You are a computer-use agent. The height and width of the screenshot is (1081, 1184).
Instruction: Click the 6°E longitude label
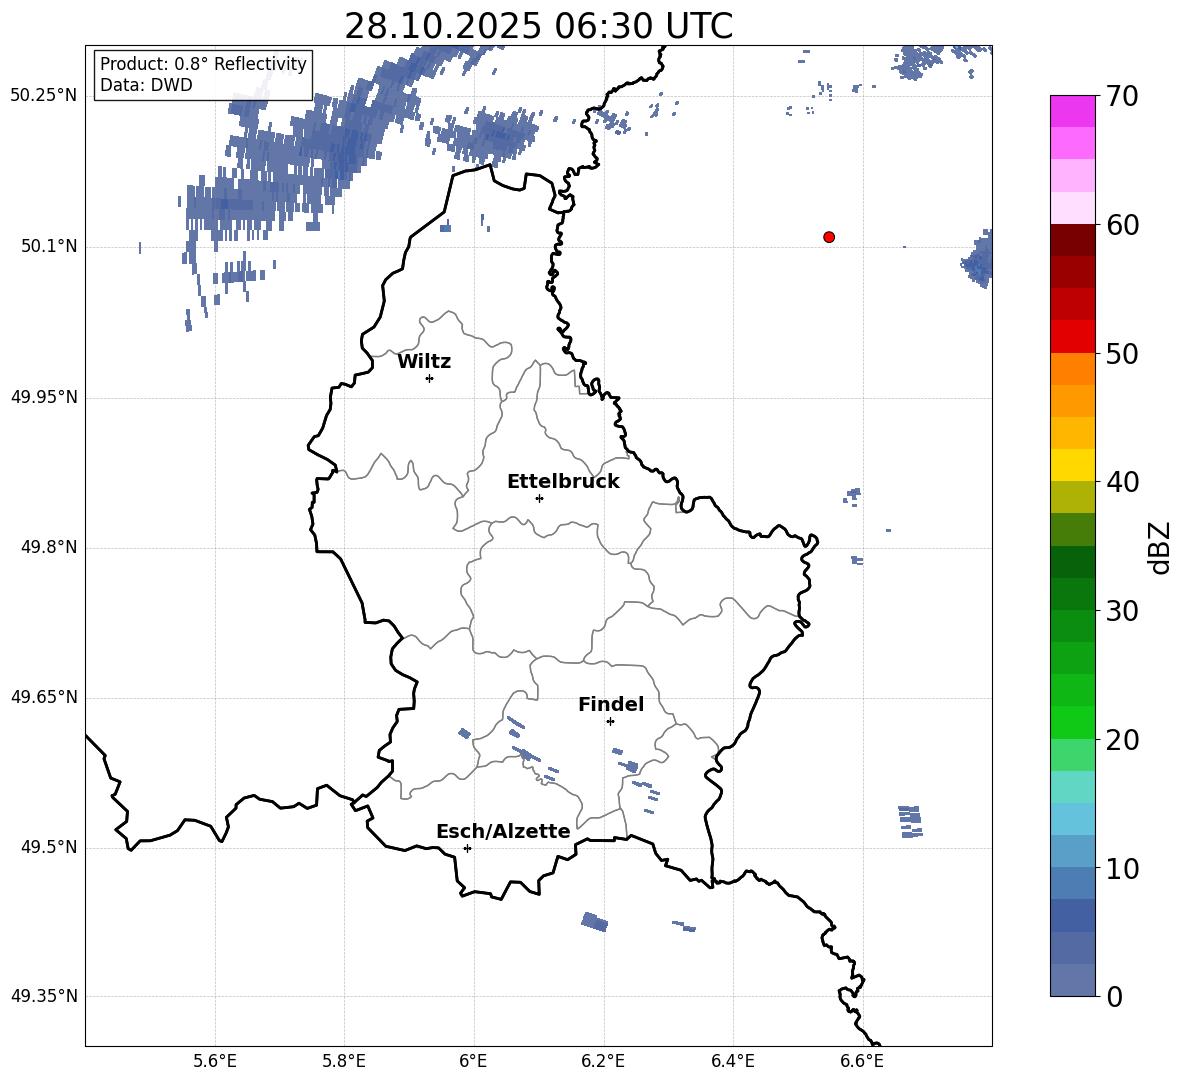[473, 1061]
